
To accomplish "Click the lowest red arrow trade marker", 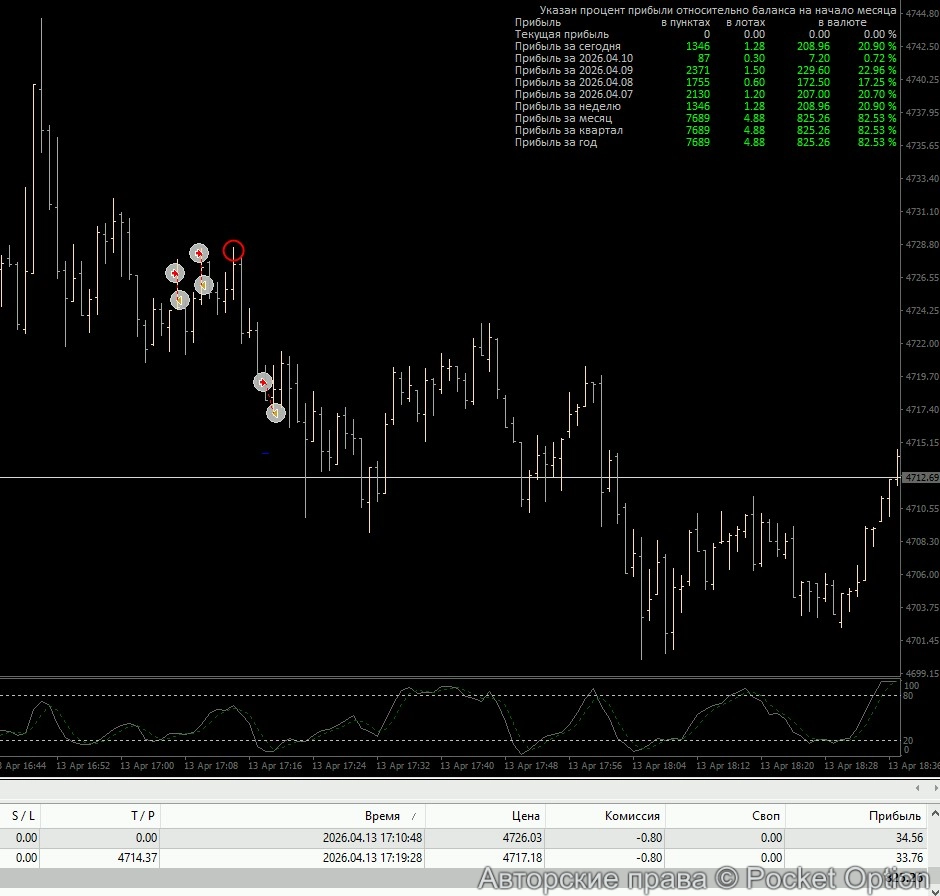I will point(262,382).
